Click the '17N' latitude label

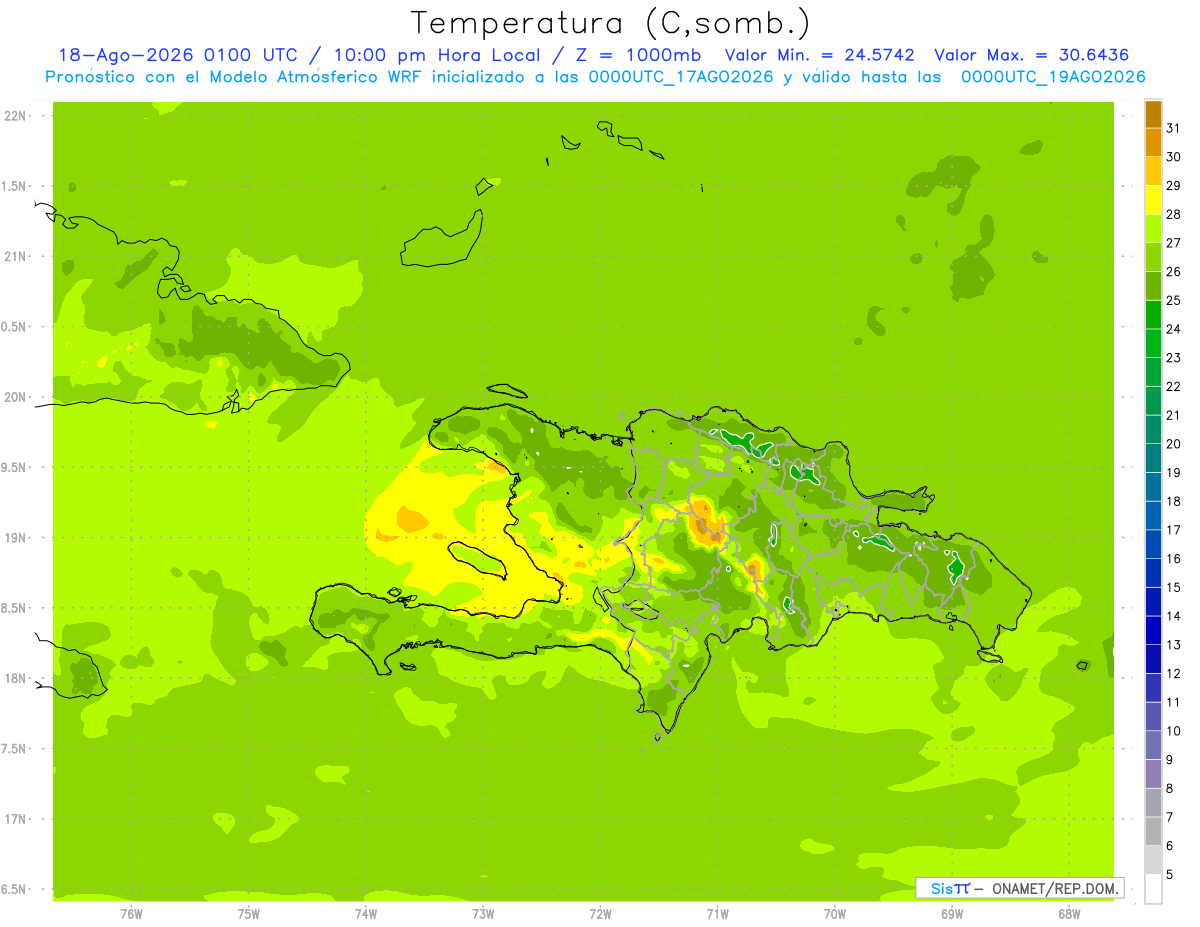16,819
